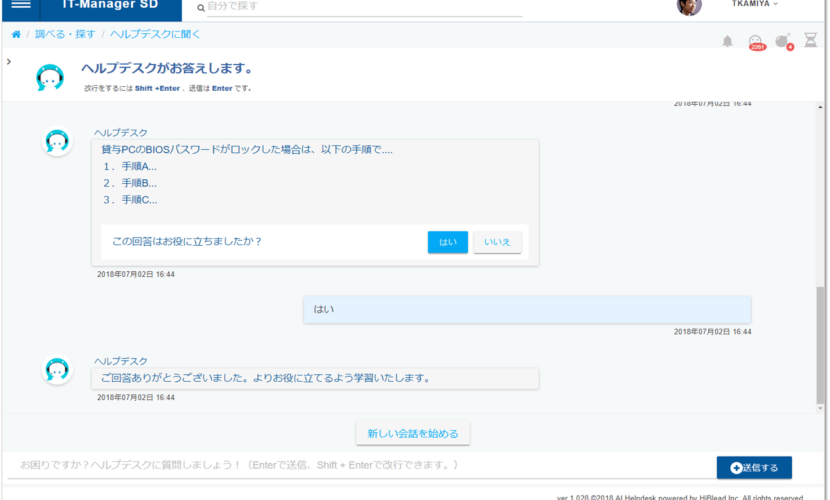The width and height of the screenshot is (830, 500).
Task: Click the scrollbar down arrow
Action: click(x=820, y=408)
